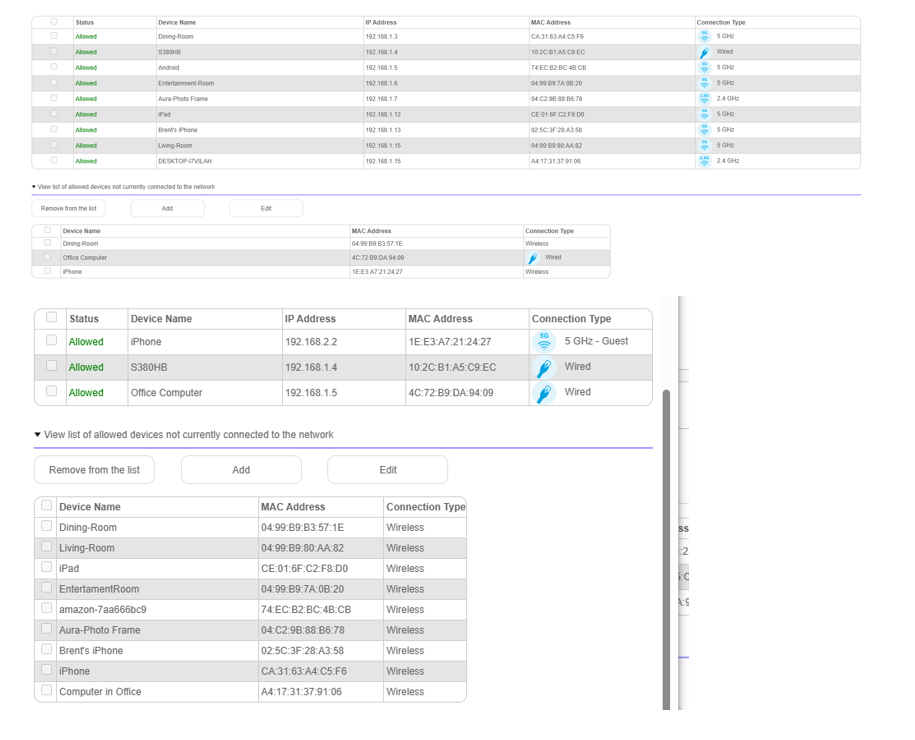Select checkbox for Living-Room in lower offline list

[46, 547]
